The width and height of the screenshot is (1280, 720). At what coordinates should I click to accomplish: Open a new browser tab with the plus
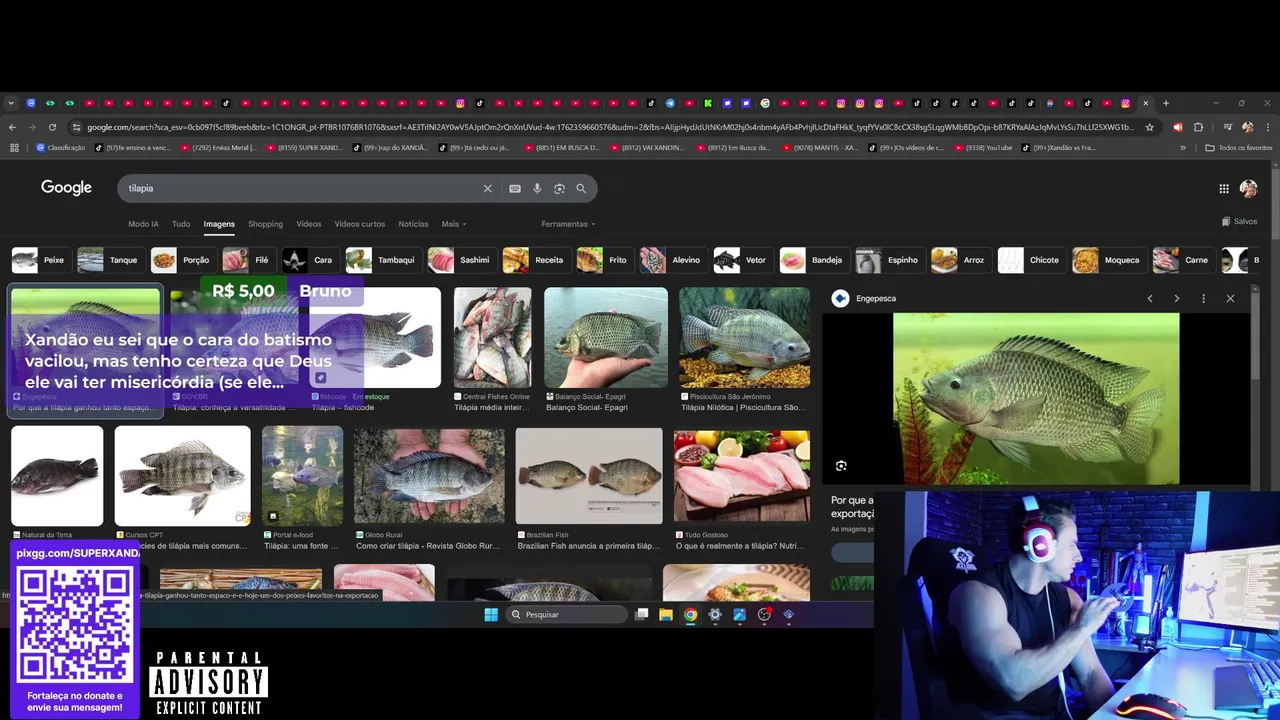click(x=1166, y=103)
